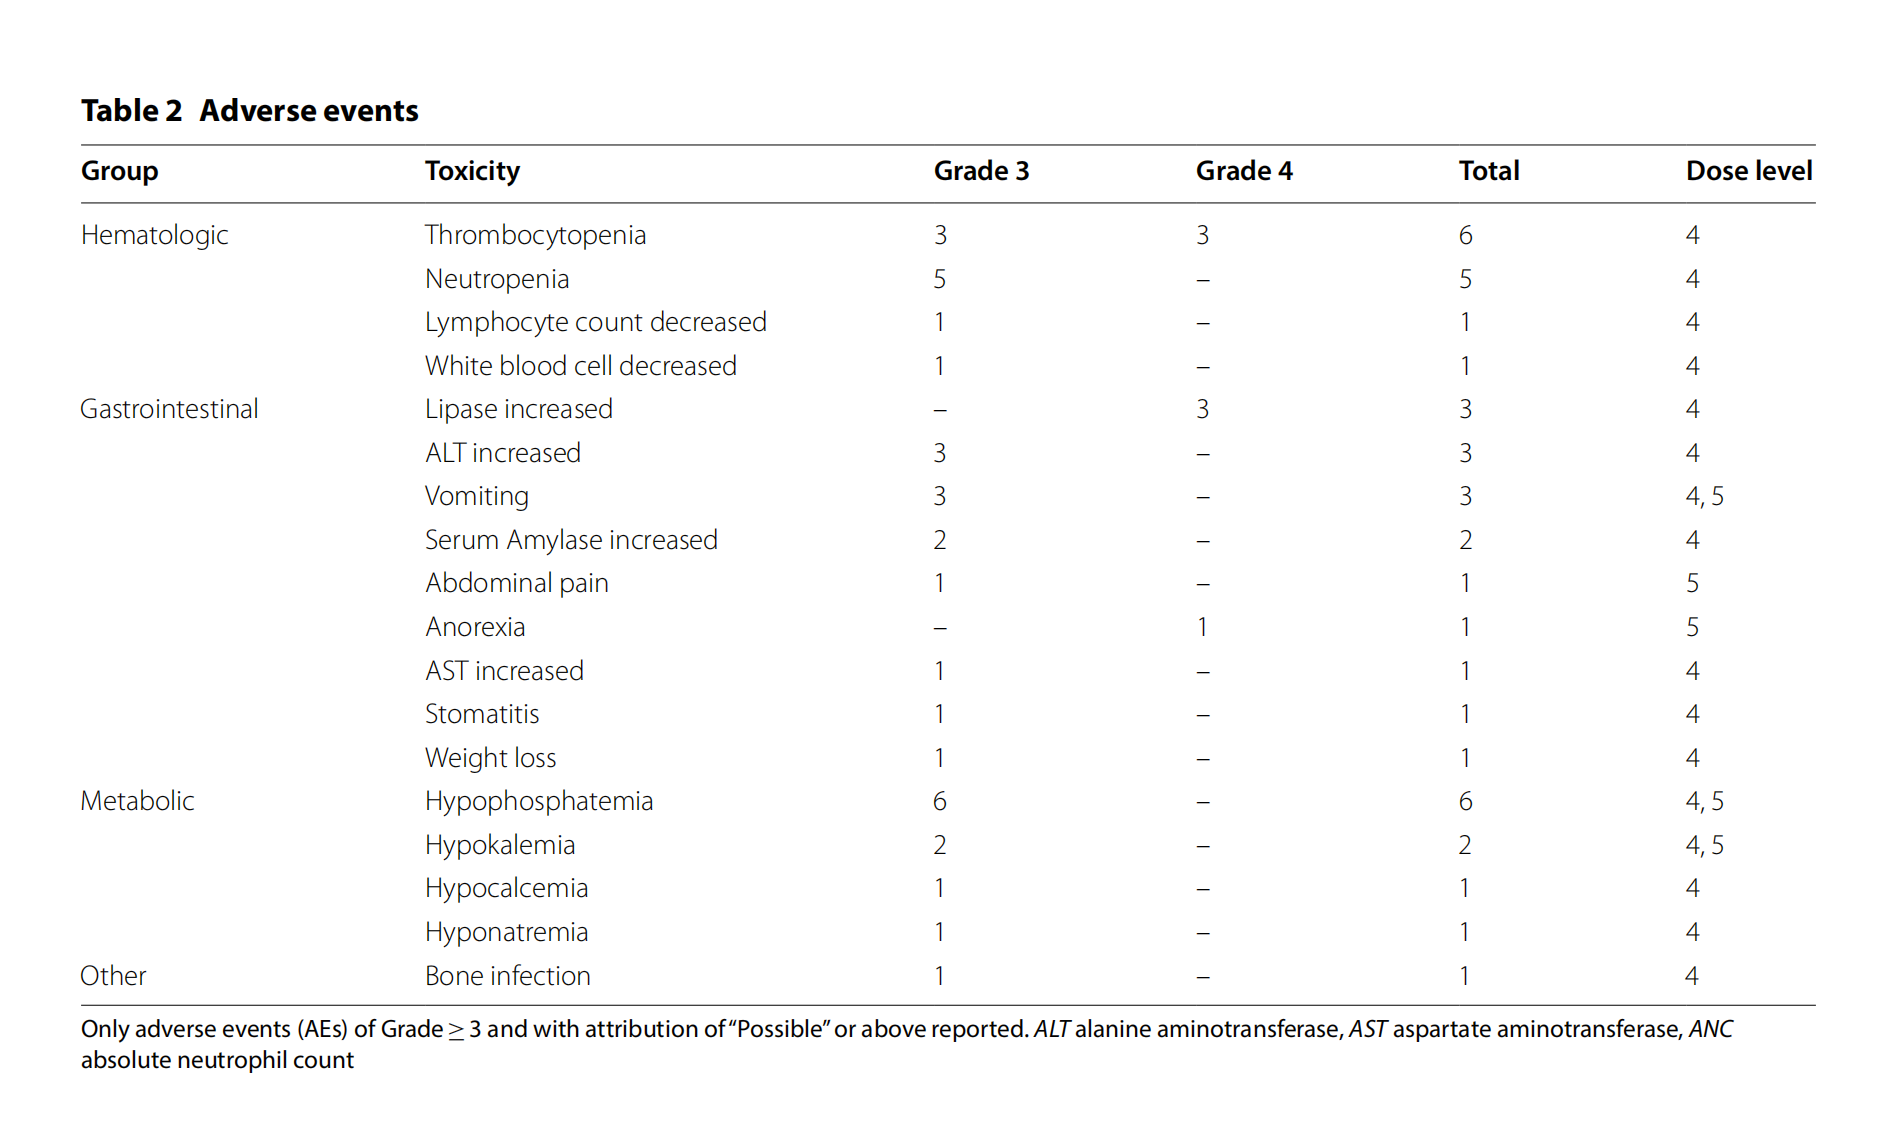
Task: Click the 'Grade 4' column header
Action: click(x=1243, y=171)
